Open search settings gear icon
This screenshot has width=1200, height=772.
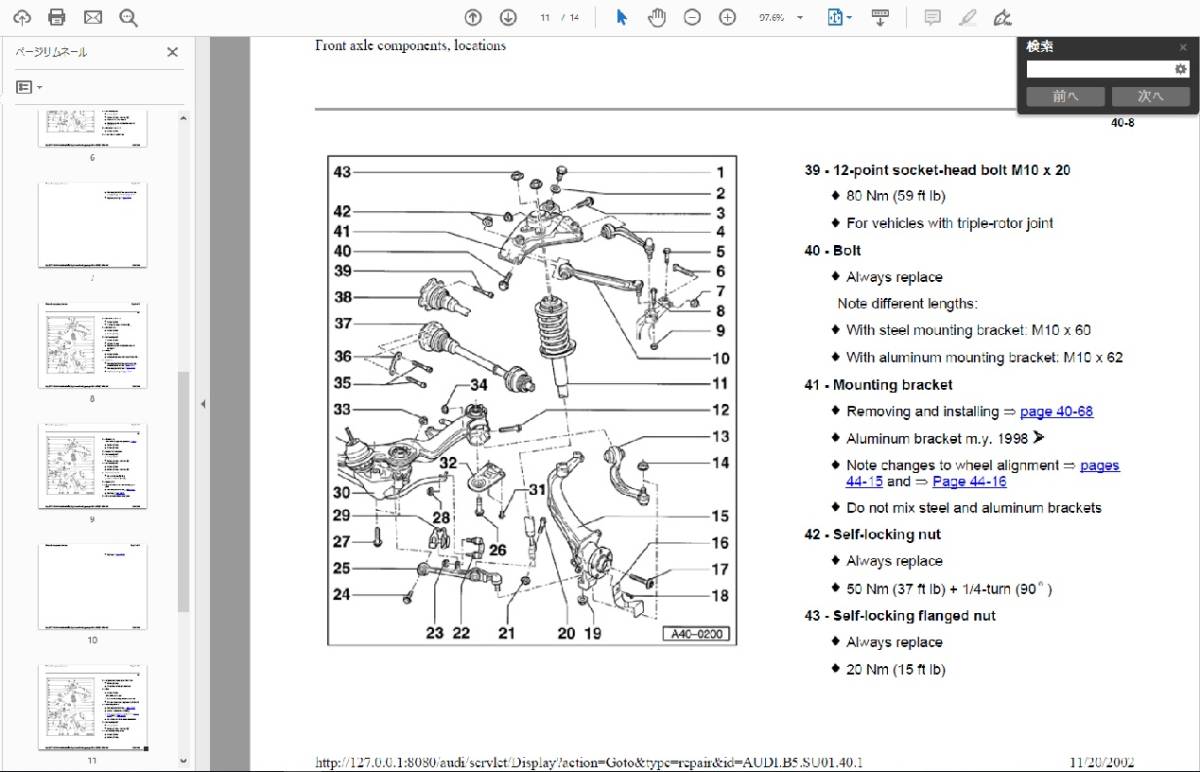pos(1180,70)
